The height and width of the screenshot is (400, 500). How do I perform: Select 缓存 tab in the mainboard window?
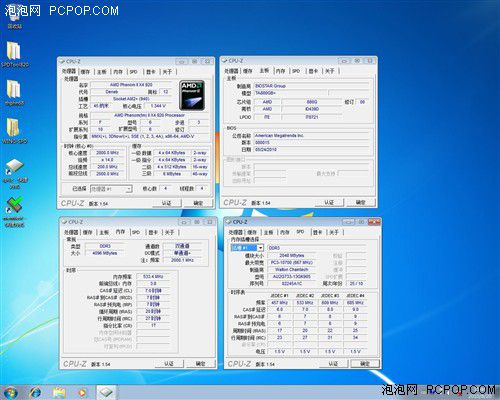(x=248, y=71)
